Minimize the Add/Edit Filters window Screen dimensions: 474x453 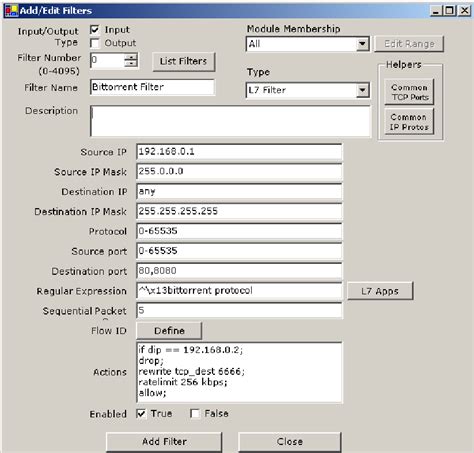435,11
